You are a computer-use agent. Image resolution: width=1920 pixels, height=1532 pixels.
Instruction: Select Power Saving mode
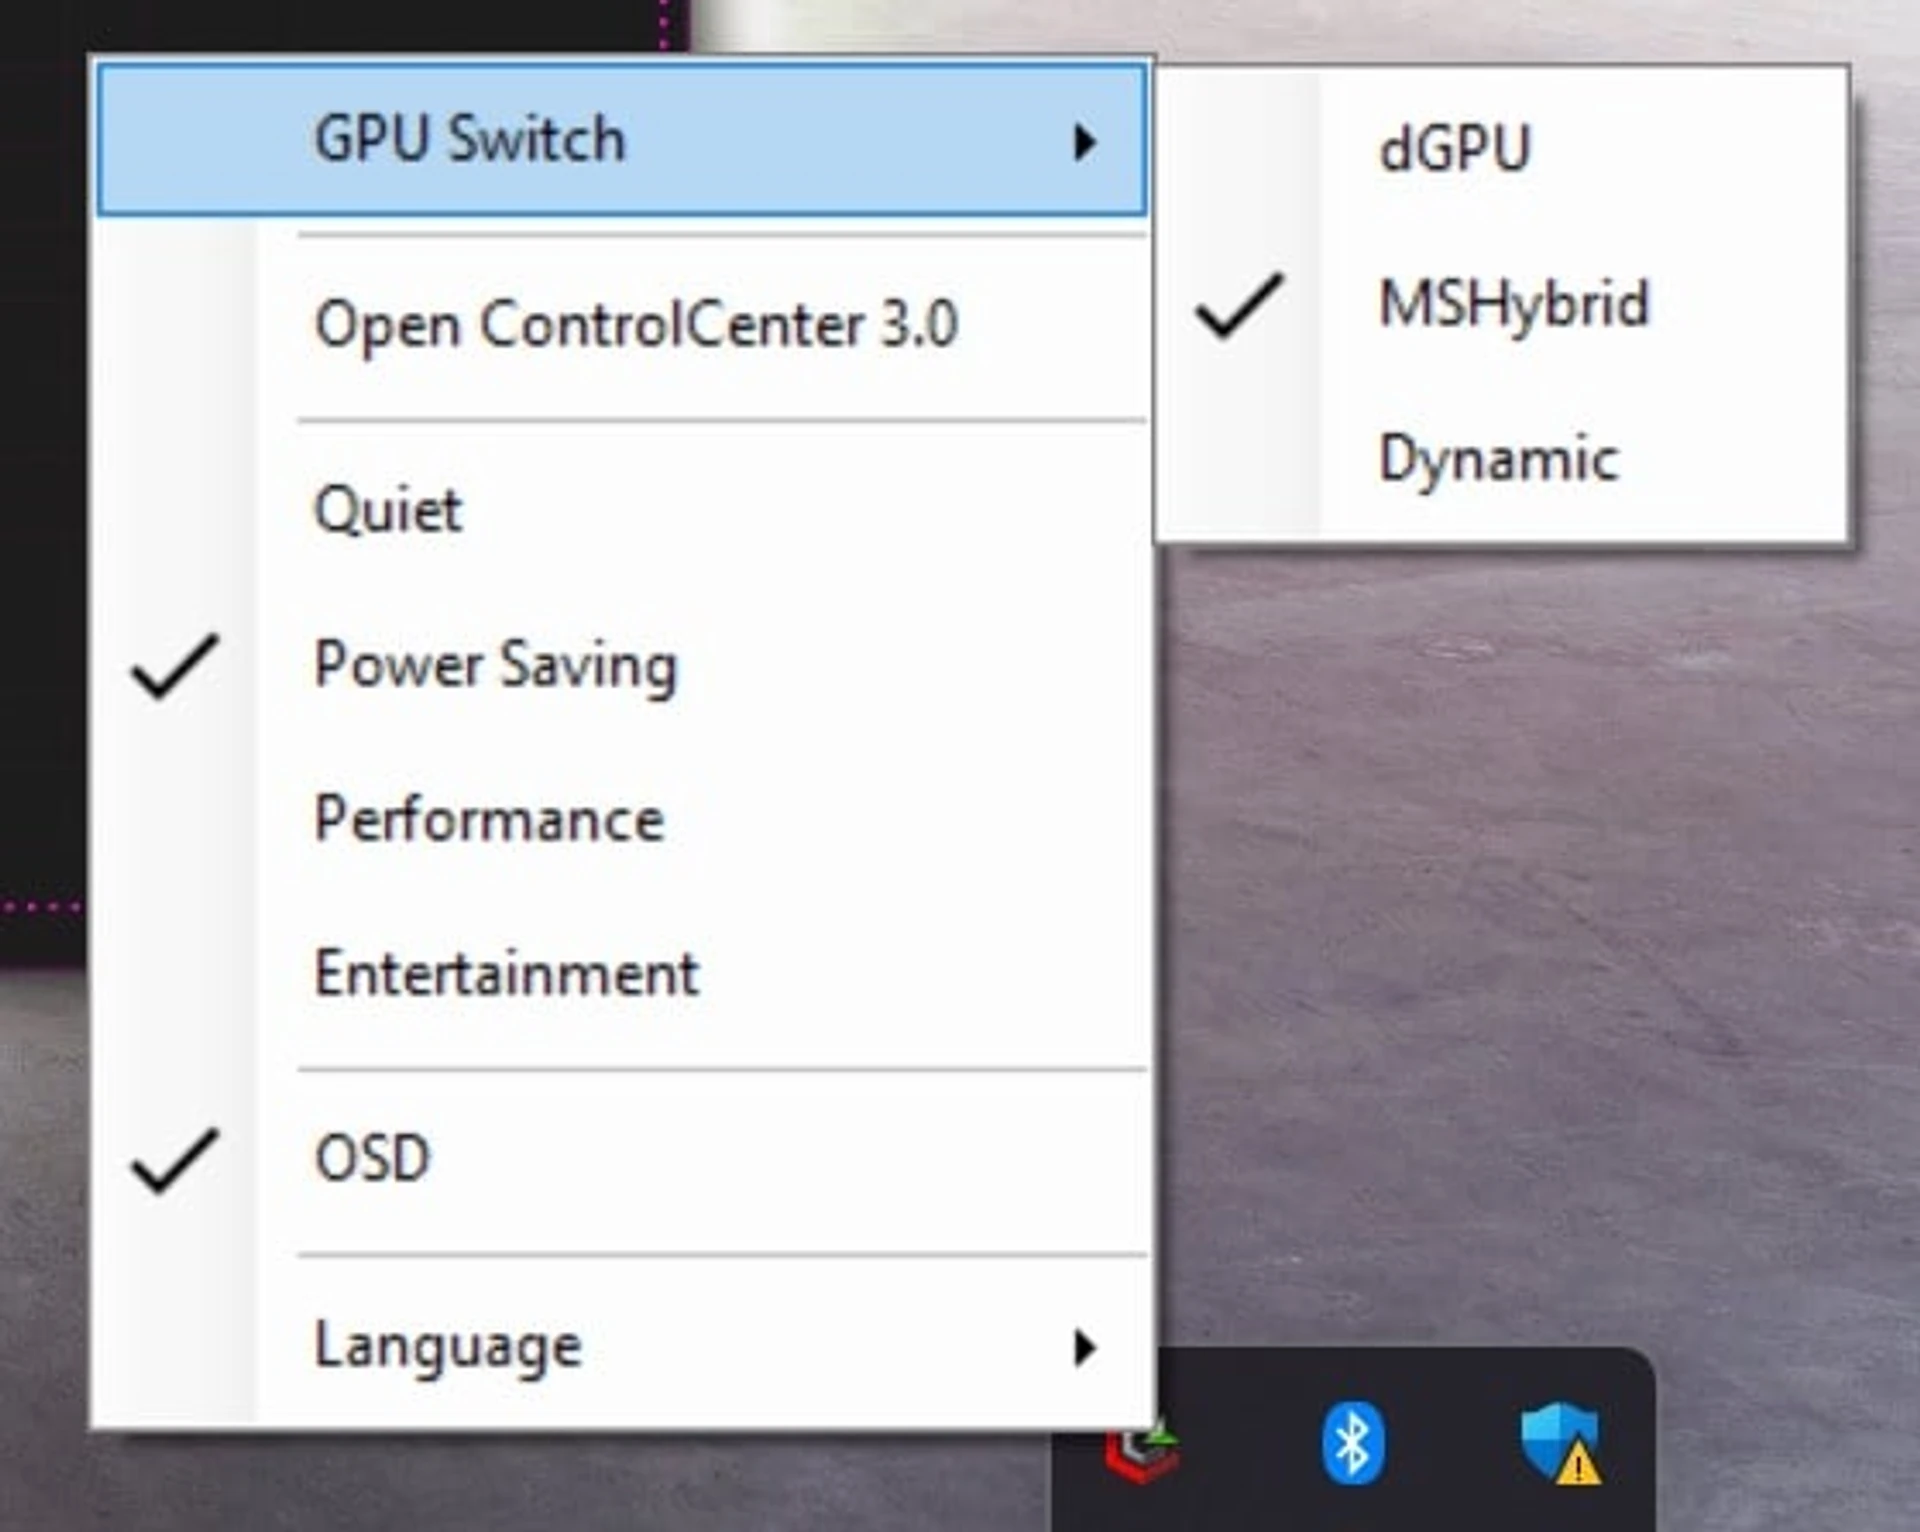click(x=622, y=665)
